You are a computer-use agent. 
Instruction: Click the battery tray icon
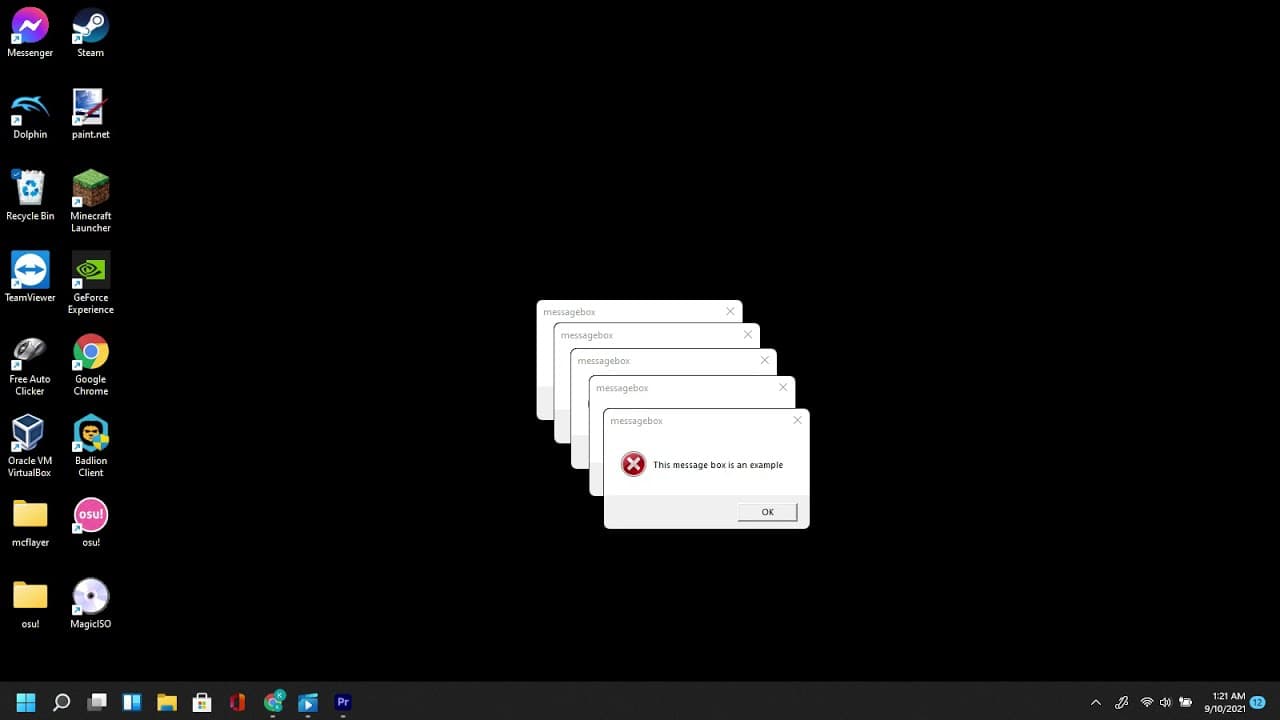point(1186,702)
